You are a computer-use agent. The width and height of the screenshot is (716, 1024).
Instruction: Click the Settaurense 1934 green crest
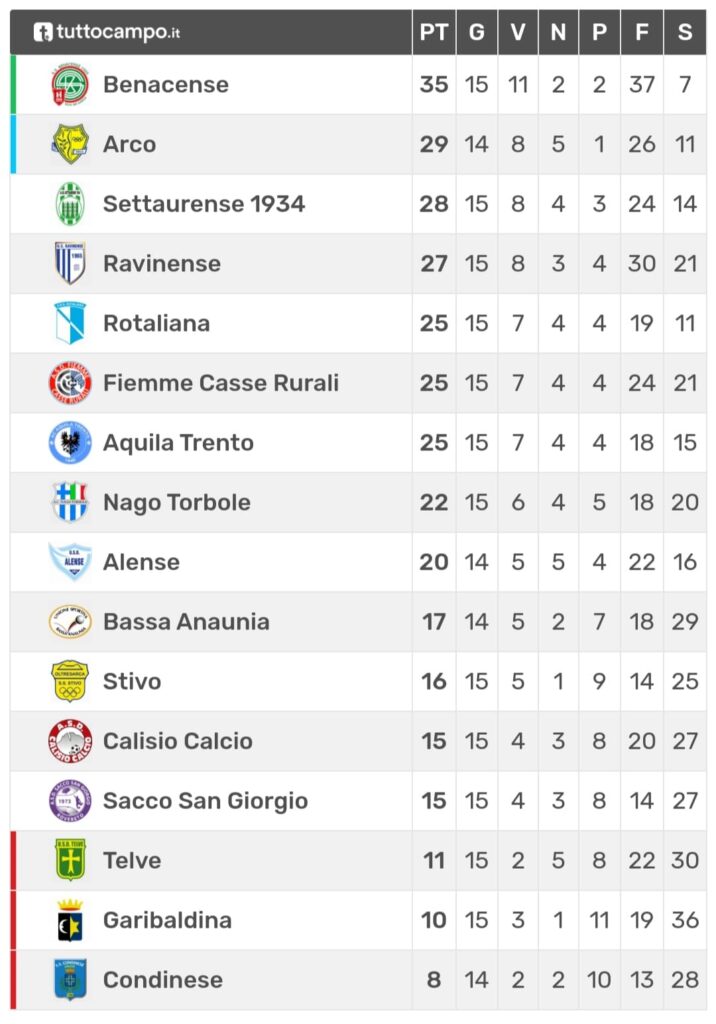coord(70,204)
